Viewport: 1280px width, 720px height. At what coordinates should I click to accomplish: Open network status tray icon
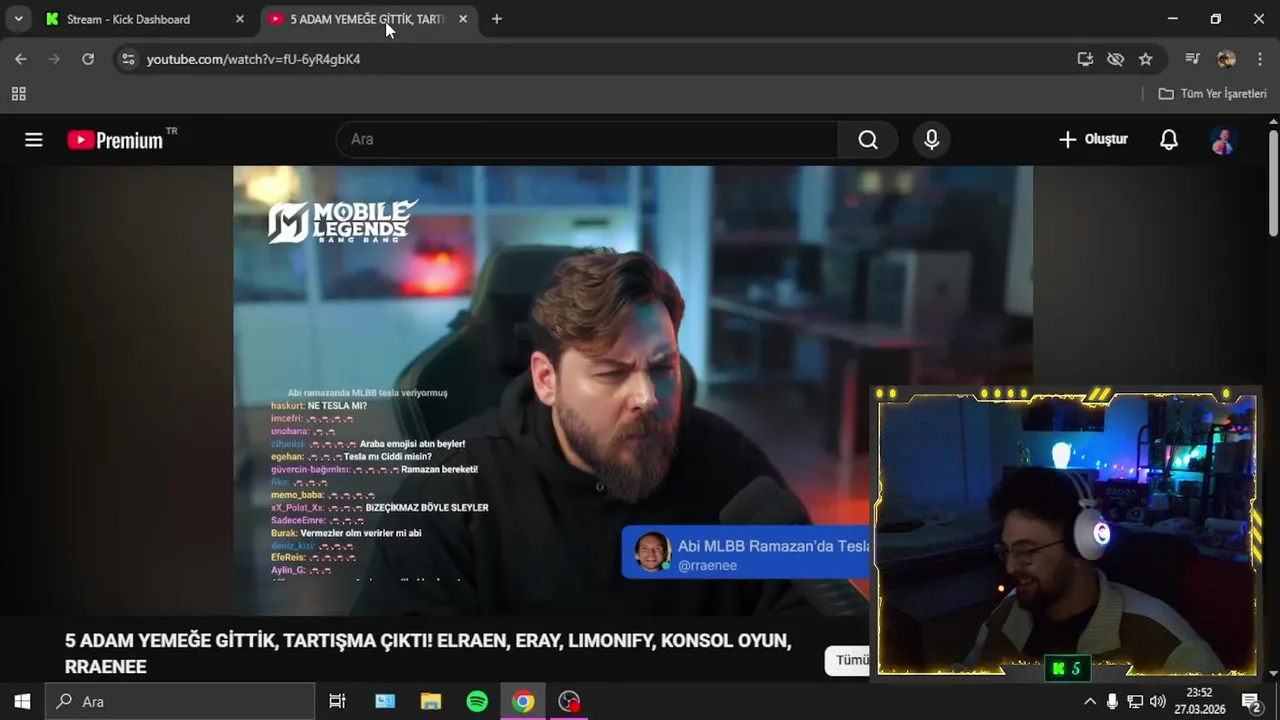[x=1135, y=701]
